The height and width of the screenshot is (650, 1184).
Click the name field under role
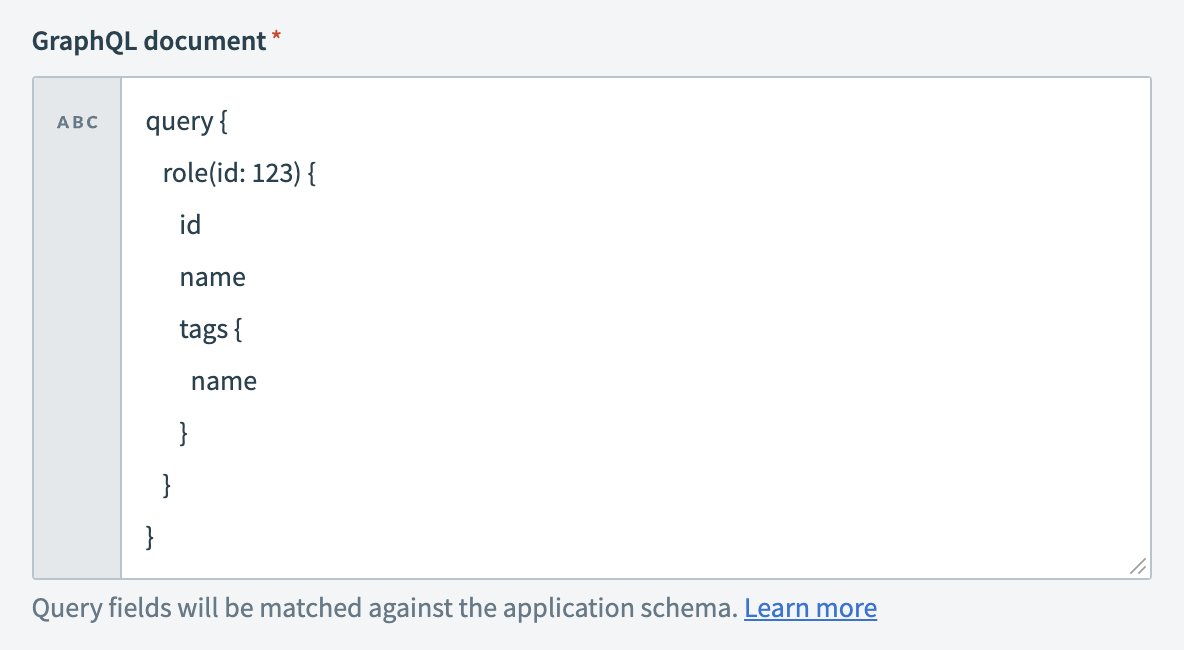coord(212,276)
